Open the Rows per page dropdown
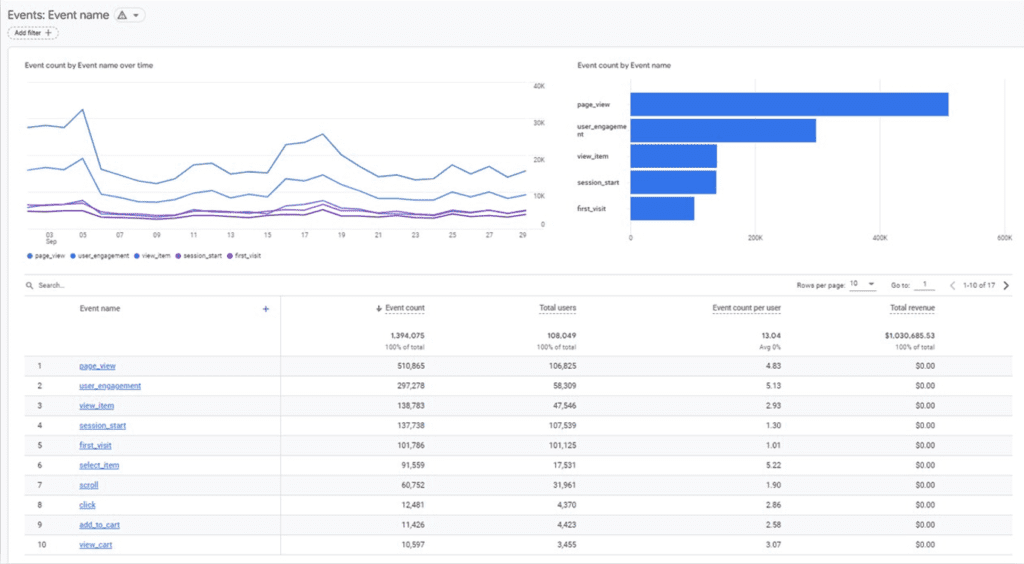The width and height of the screenshot is (1024, 564). [862, 284]
